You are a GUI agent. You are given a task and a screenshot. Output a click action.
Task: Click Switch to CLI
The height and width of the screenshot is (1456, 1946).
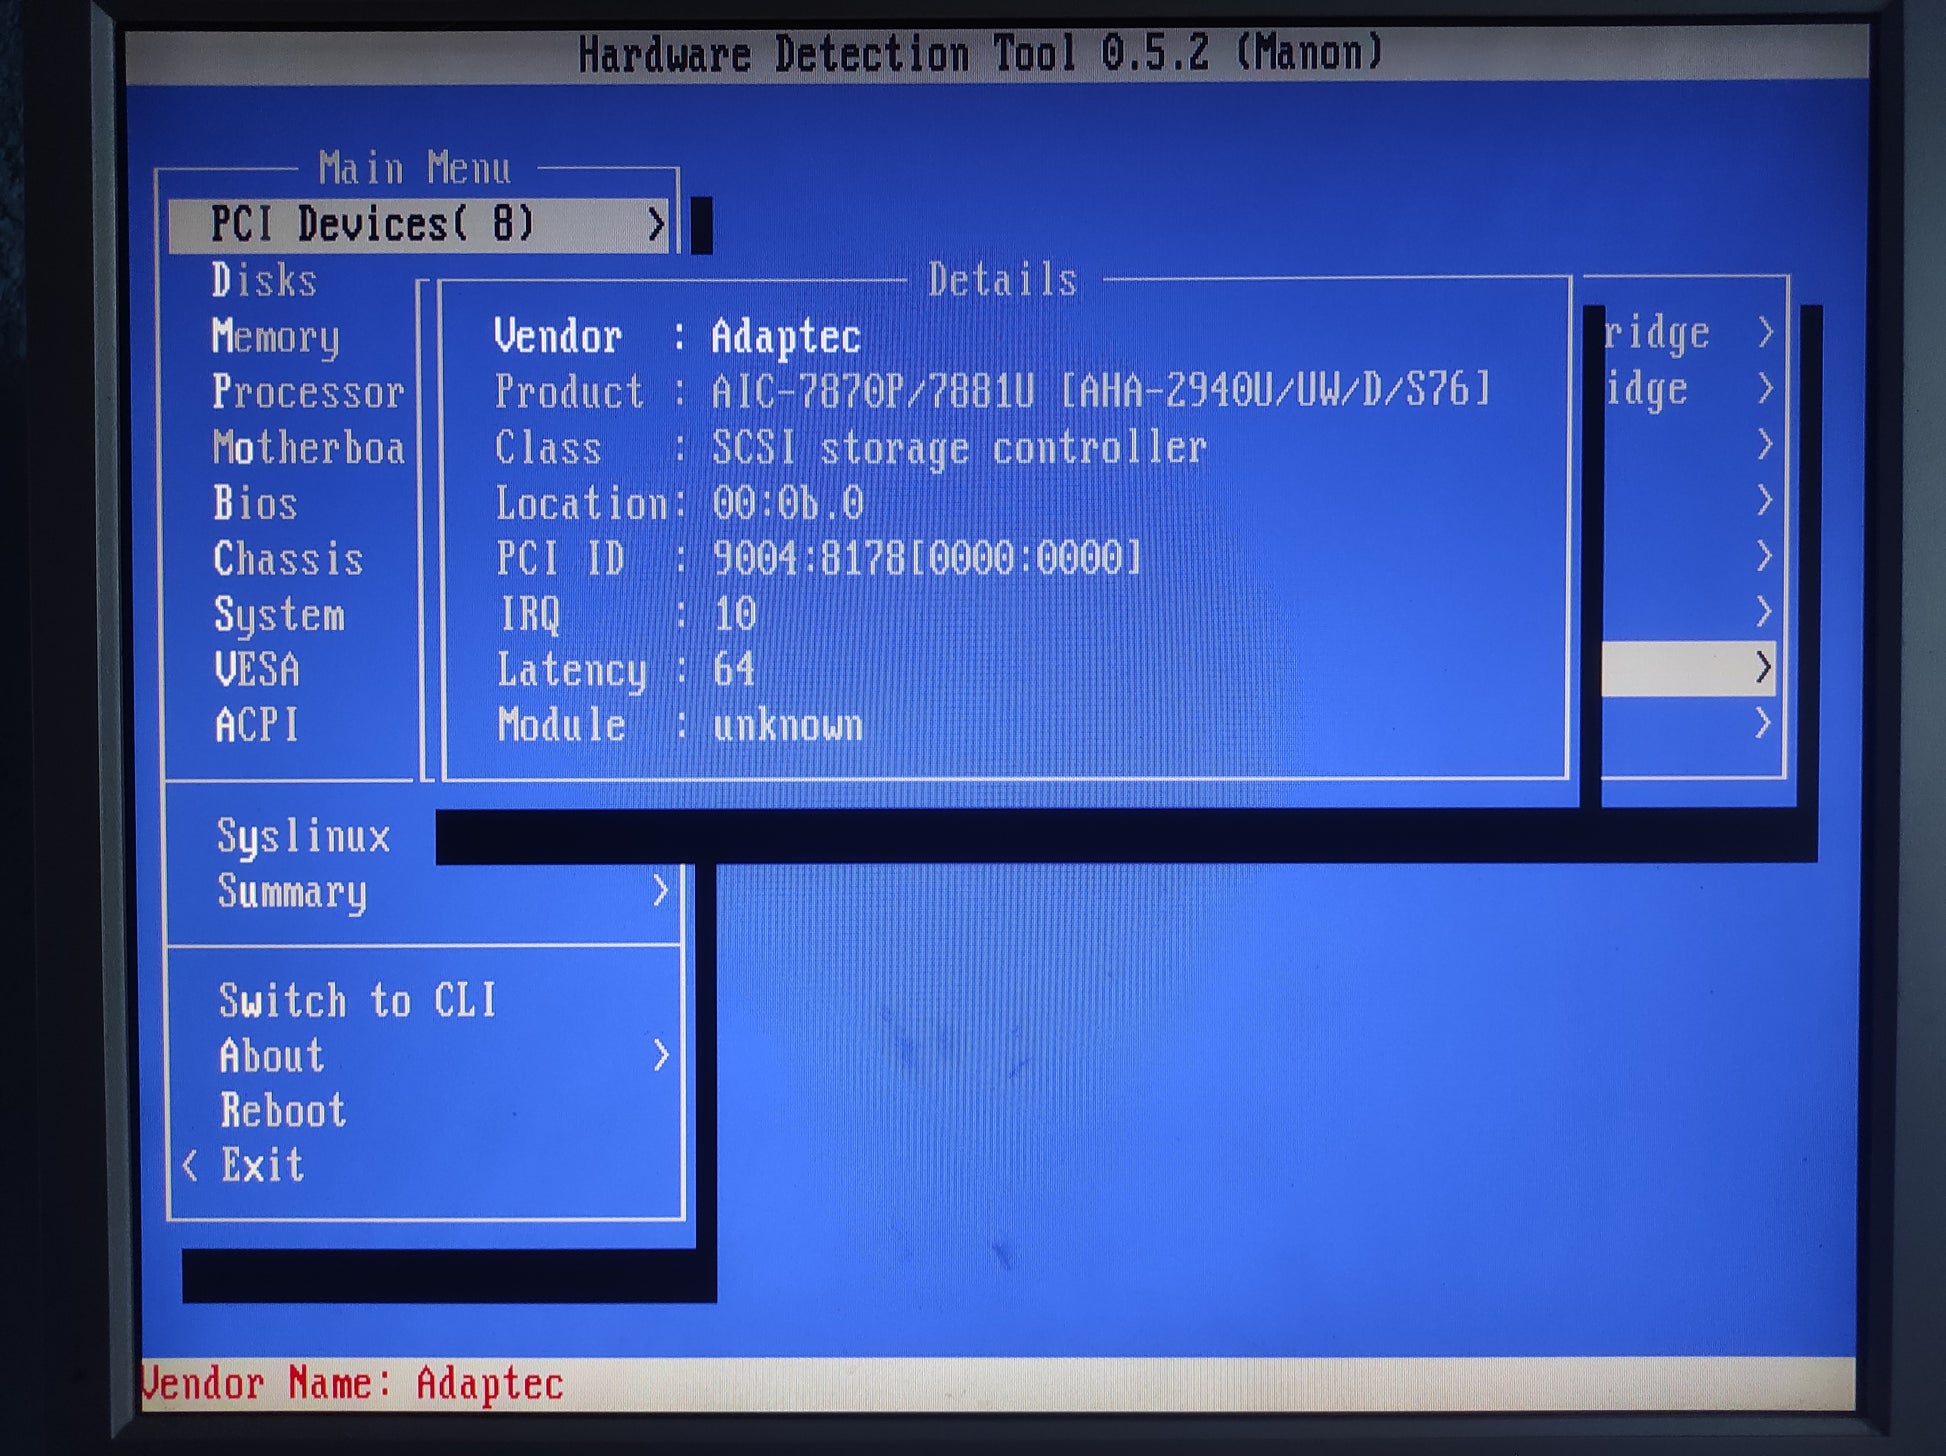coord(357,1000)
